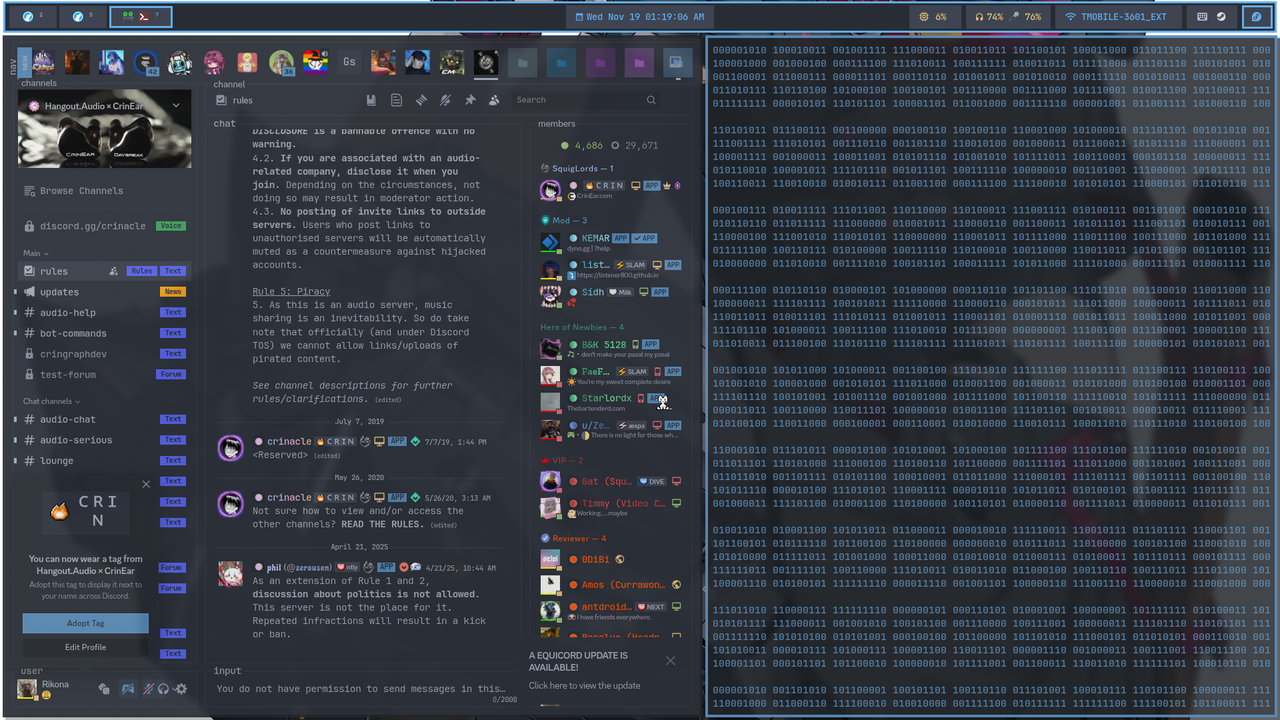Image resolution: width=1280 pixels, height=720 pixels.
Task: Open the search magnifier in rules channel
Action: [x=651, y=100]
